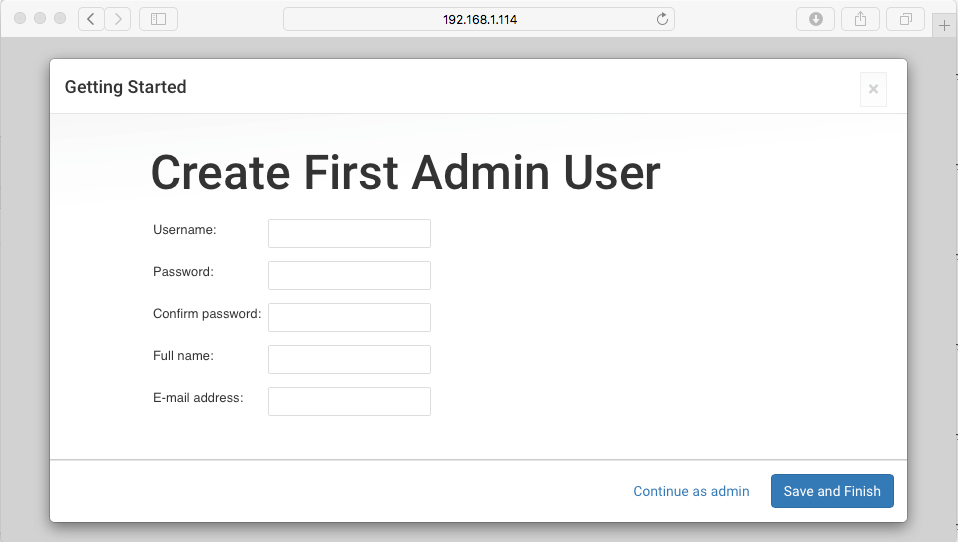Click the yellow minimize window button
The height and width of the screenshot is (542, 958).
[x=40, y=18]
